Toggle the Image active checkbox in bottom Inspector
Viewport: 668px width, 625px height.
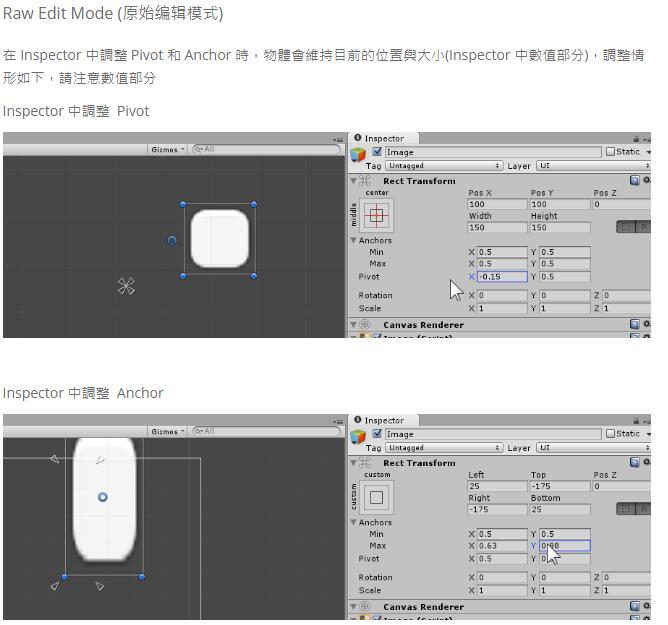pos(377,434)
